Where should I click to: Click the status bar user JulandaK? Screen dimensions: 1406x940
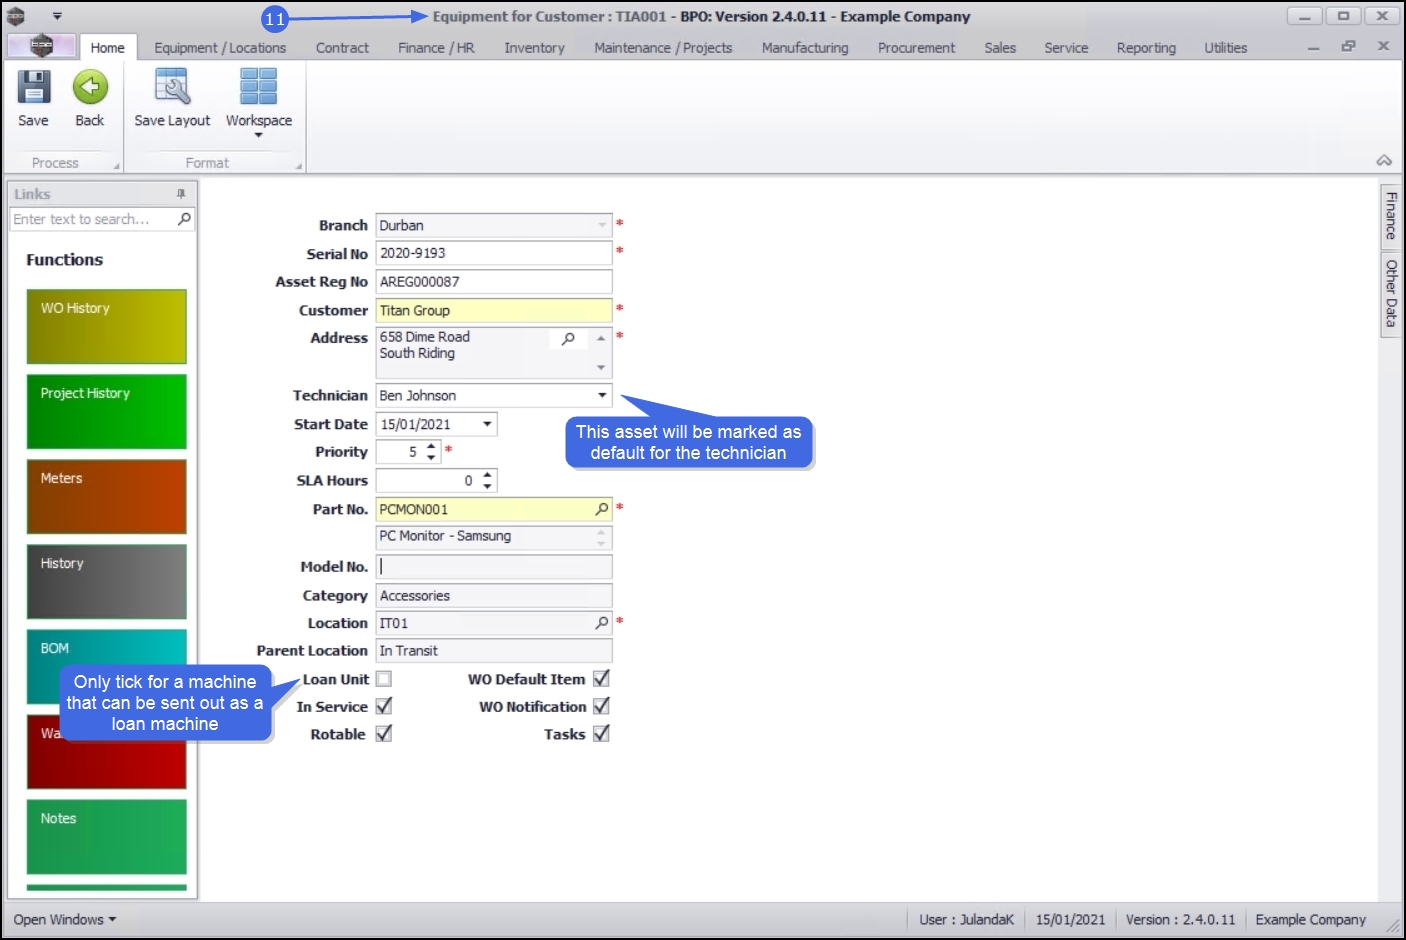point(966,920)
